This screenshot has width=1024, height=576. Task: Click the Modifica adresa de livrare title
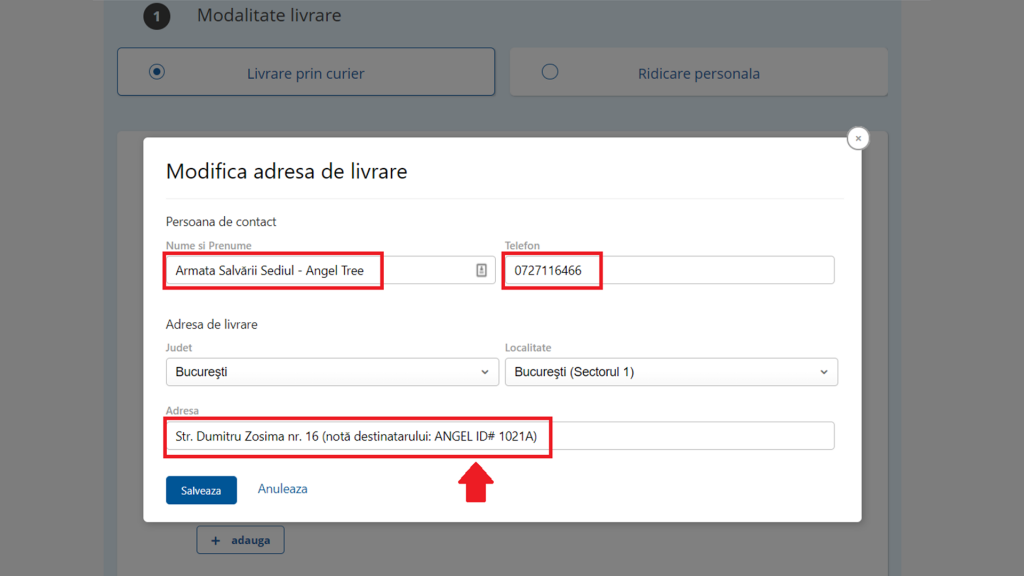[287, 171]
